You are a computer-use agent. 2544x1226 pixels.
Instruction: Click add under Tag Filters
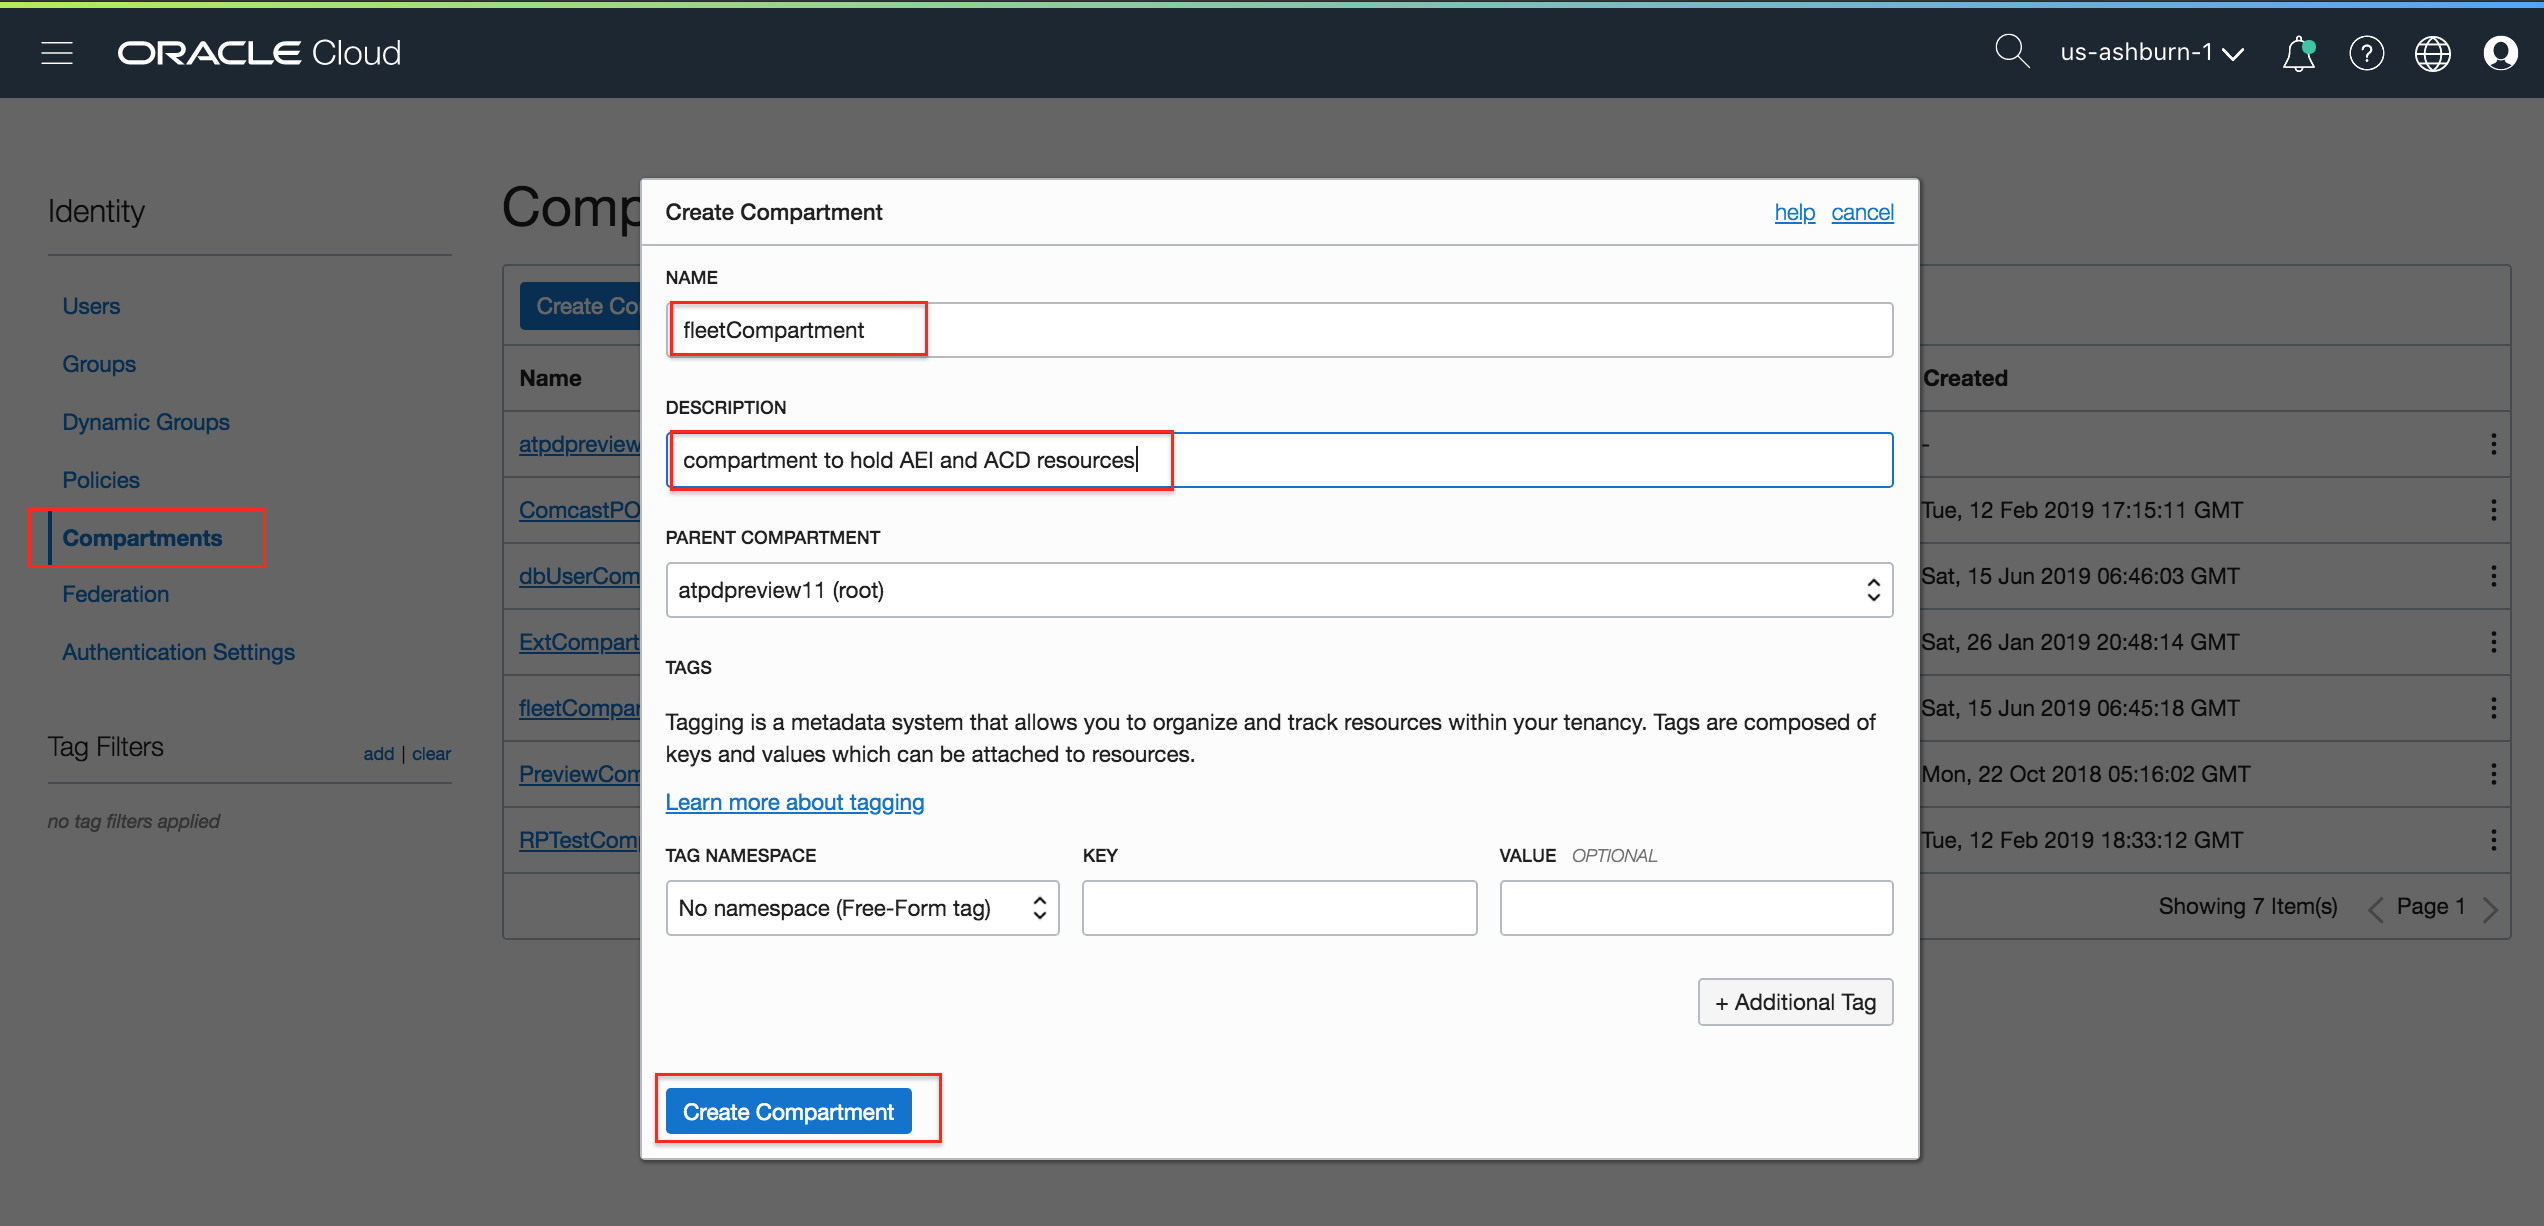378,754
